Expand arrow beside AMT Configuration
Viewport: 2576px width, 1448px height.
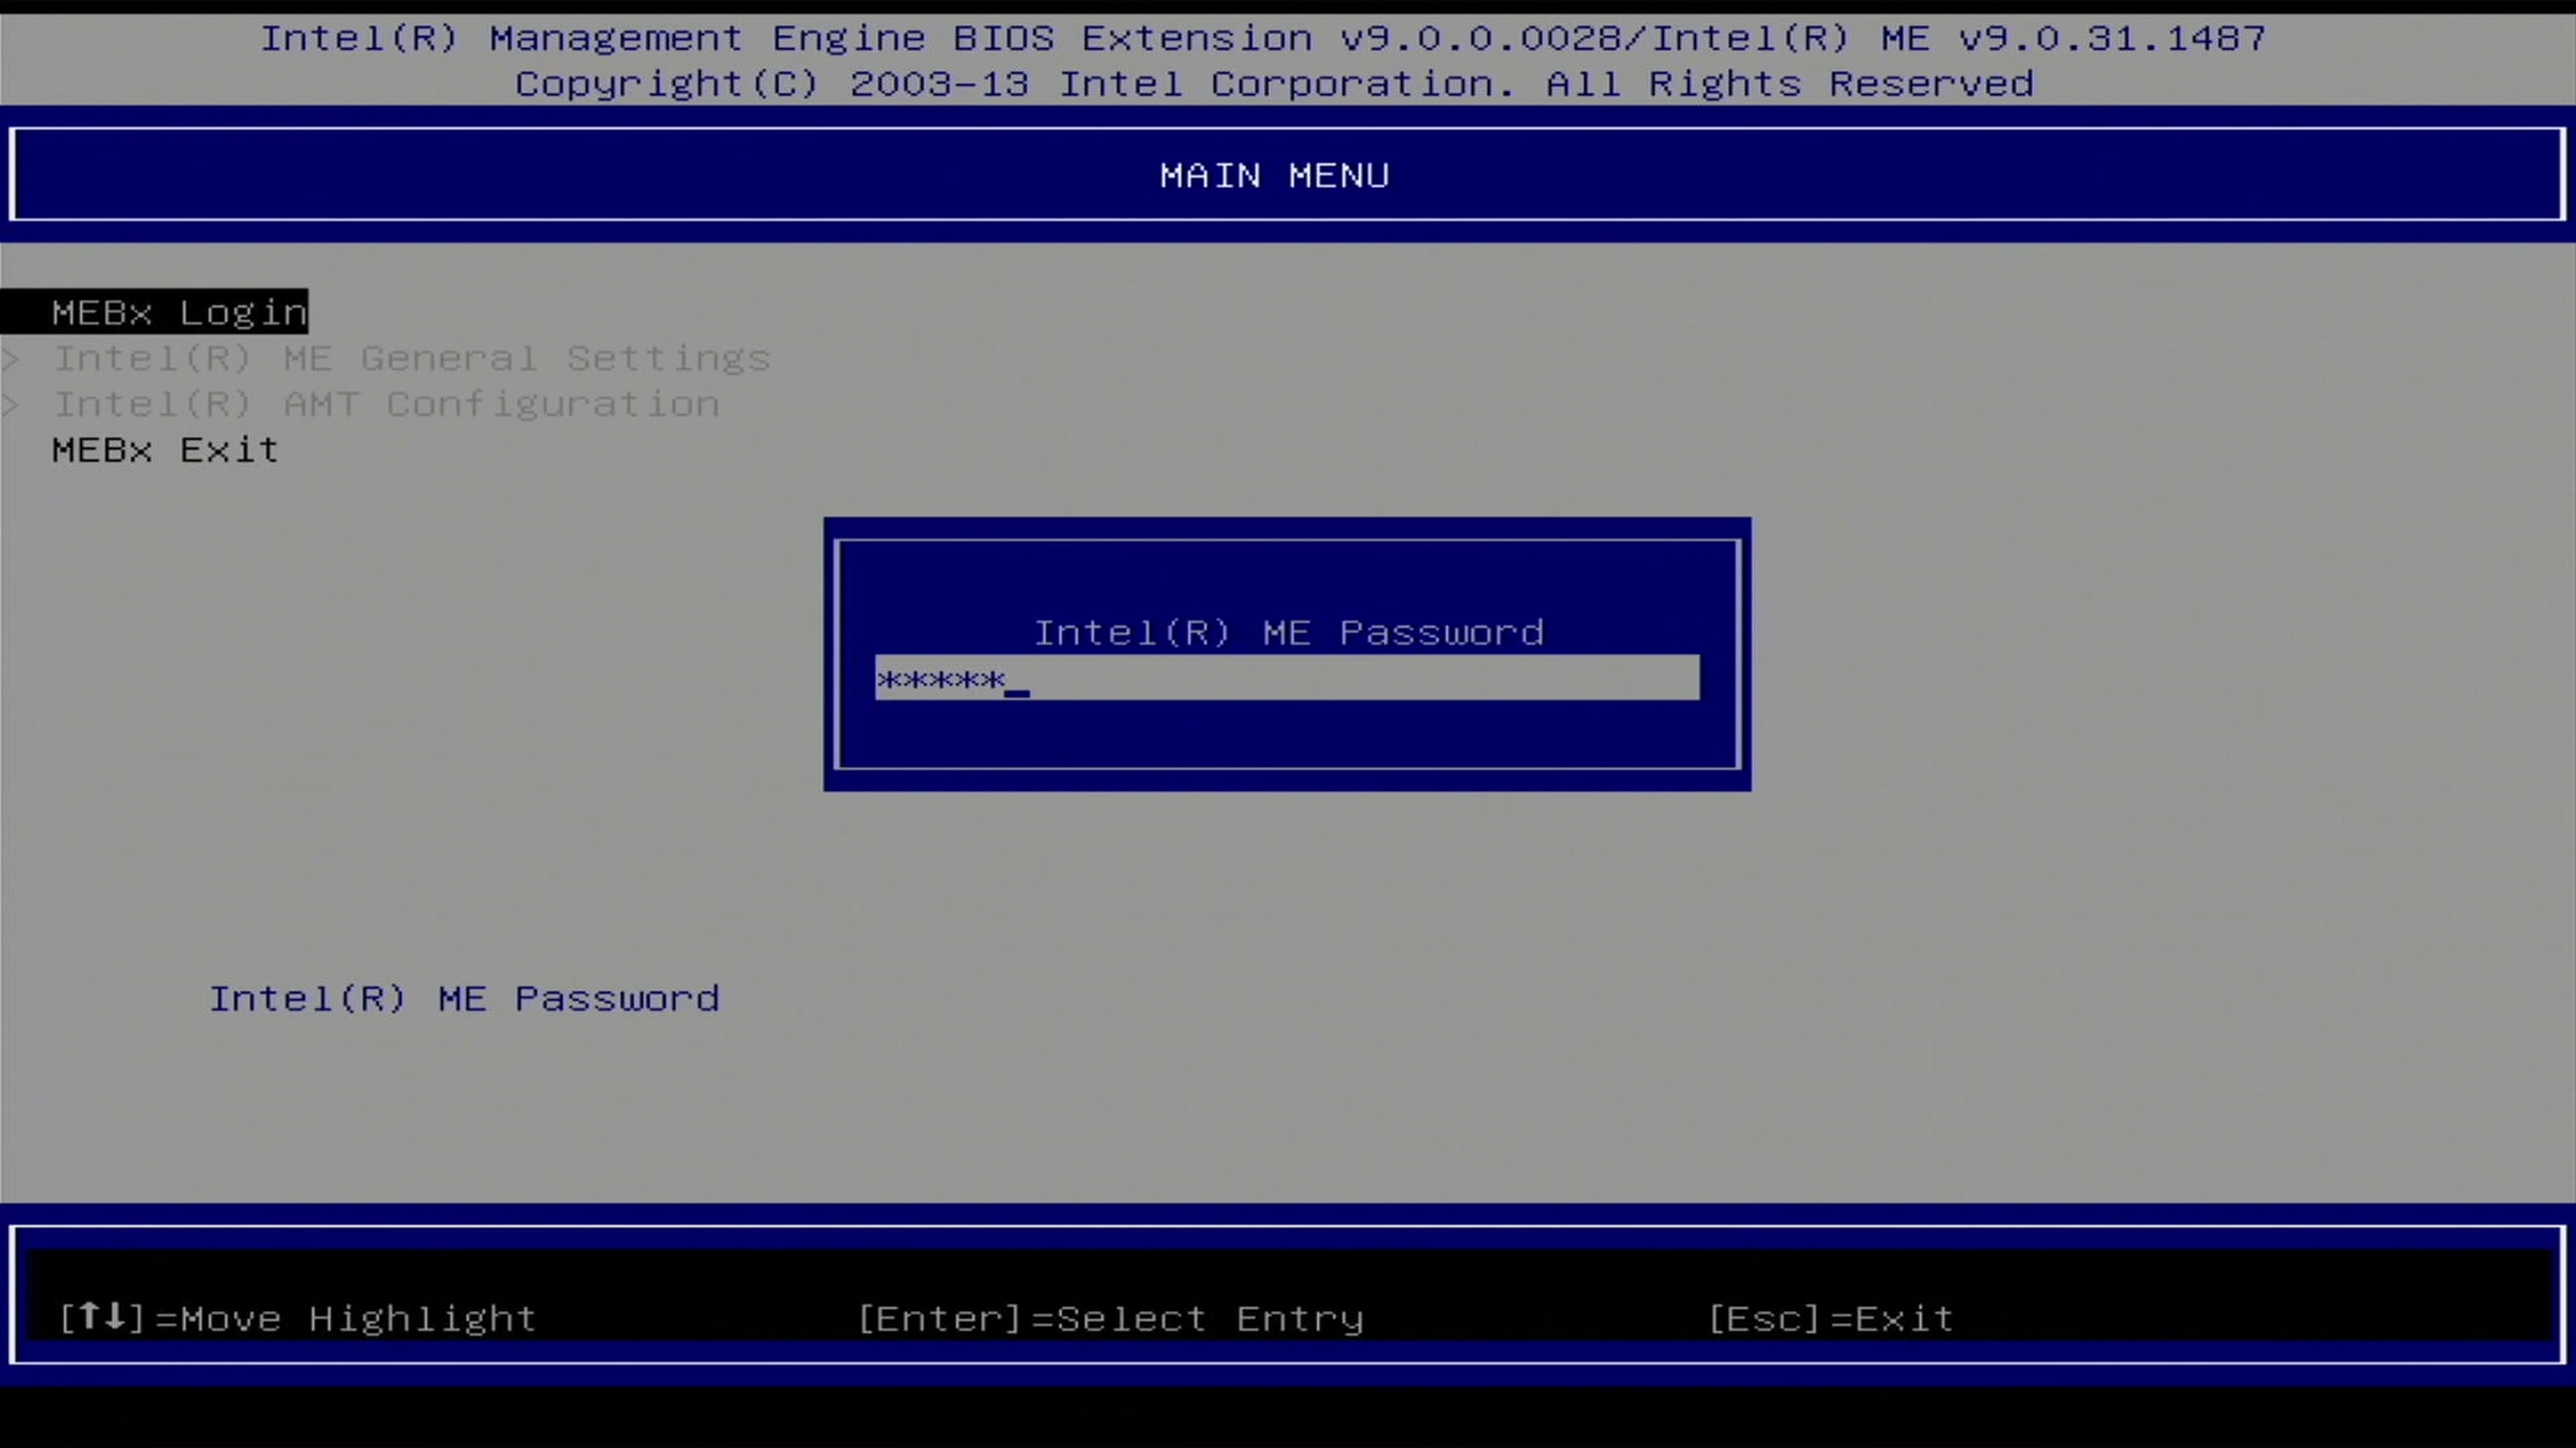click(x=11, y=404)
